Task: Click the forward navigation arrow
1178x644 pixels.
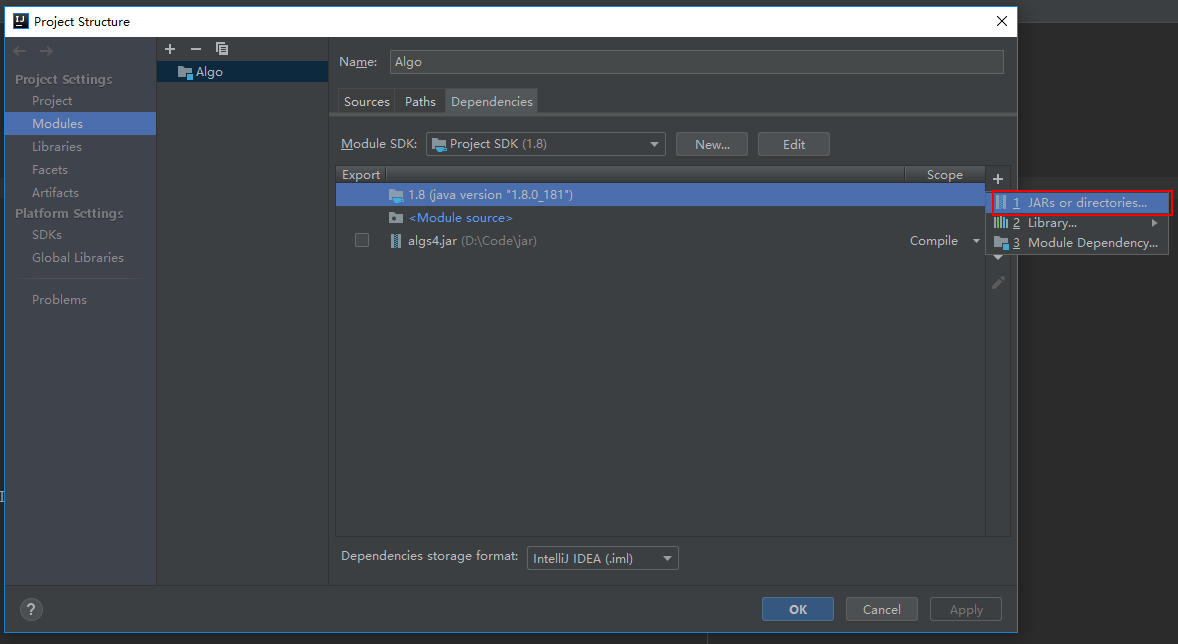Action: 46,50
